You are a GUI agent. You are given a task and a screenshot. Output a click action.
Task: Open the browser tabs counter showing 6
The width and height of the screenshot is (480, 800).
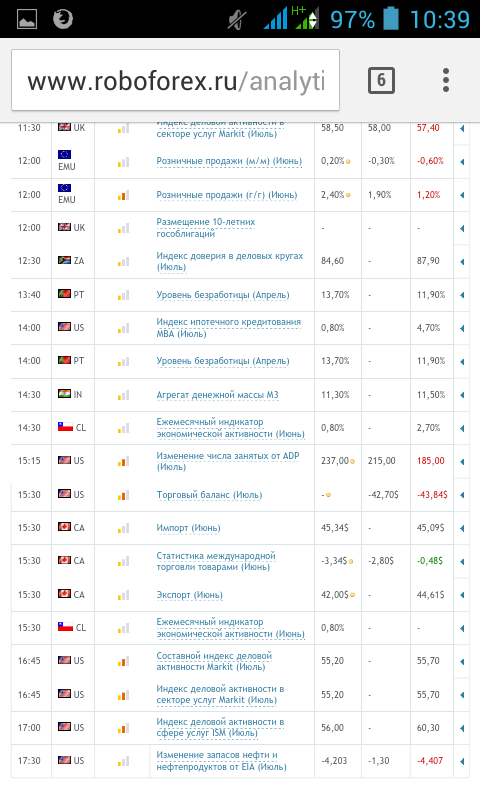(381, 81)
